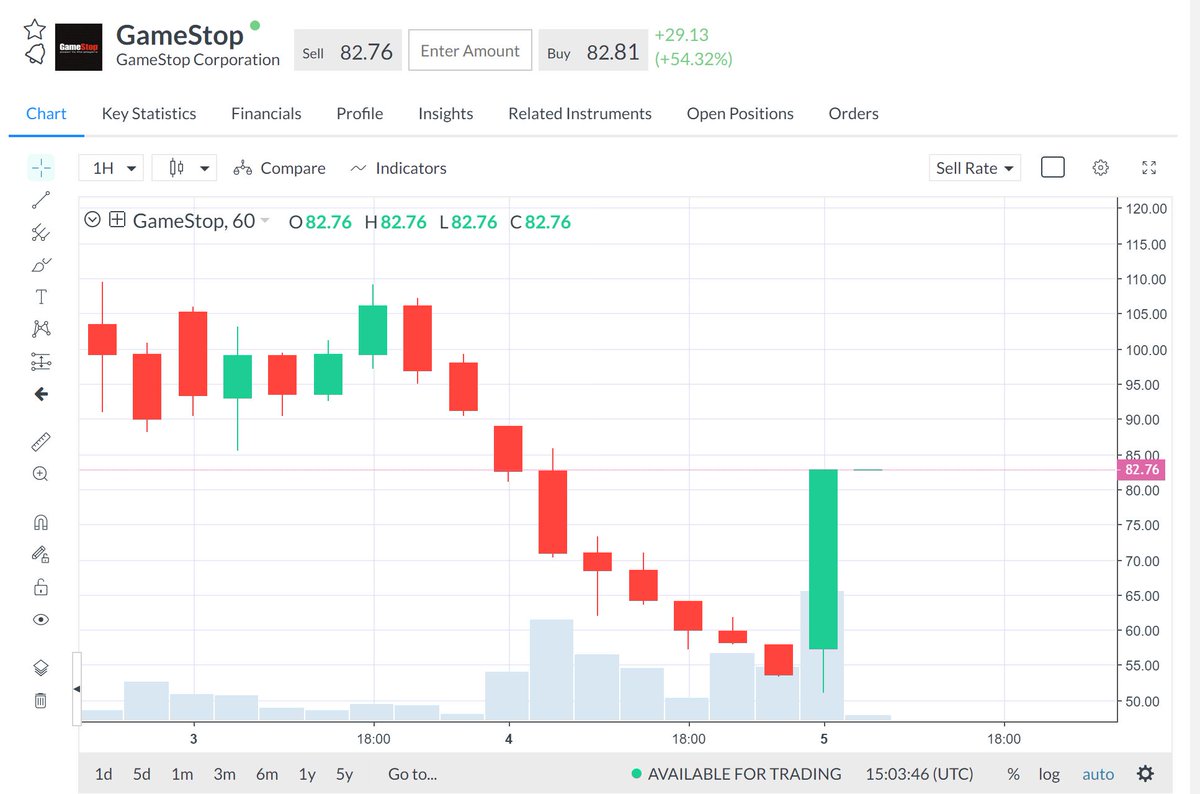Activate the zoom in tool
The height and width of the screenshot is (794, 1200).
click(41, 474)
